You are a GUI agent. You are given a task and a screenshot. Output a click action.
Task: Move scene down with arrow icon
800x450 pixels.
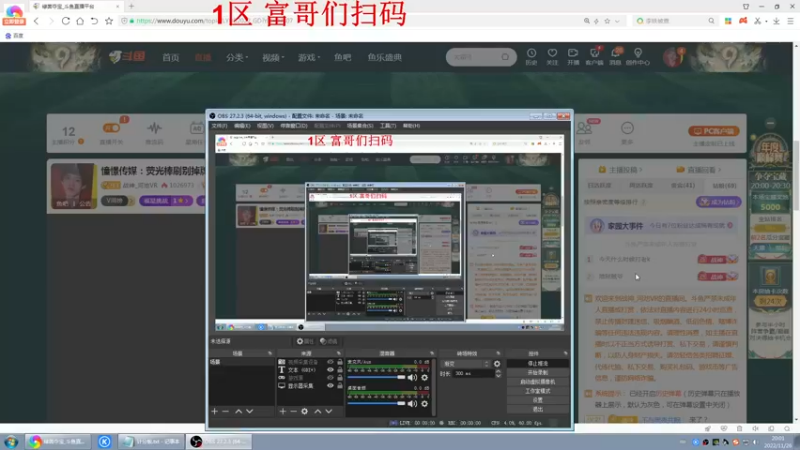249,411
